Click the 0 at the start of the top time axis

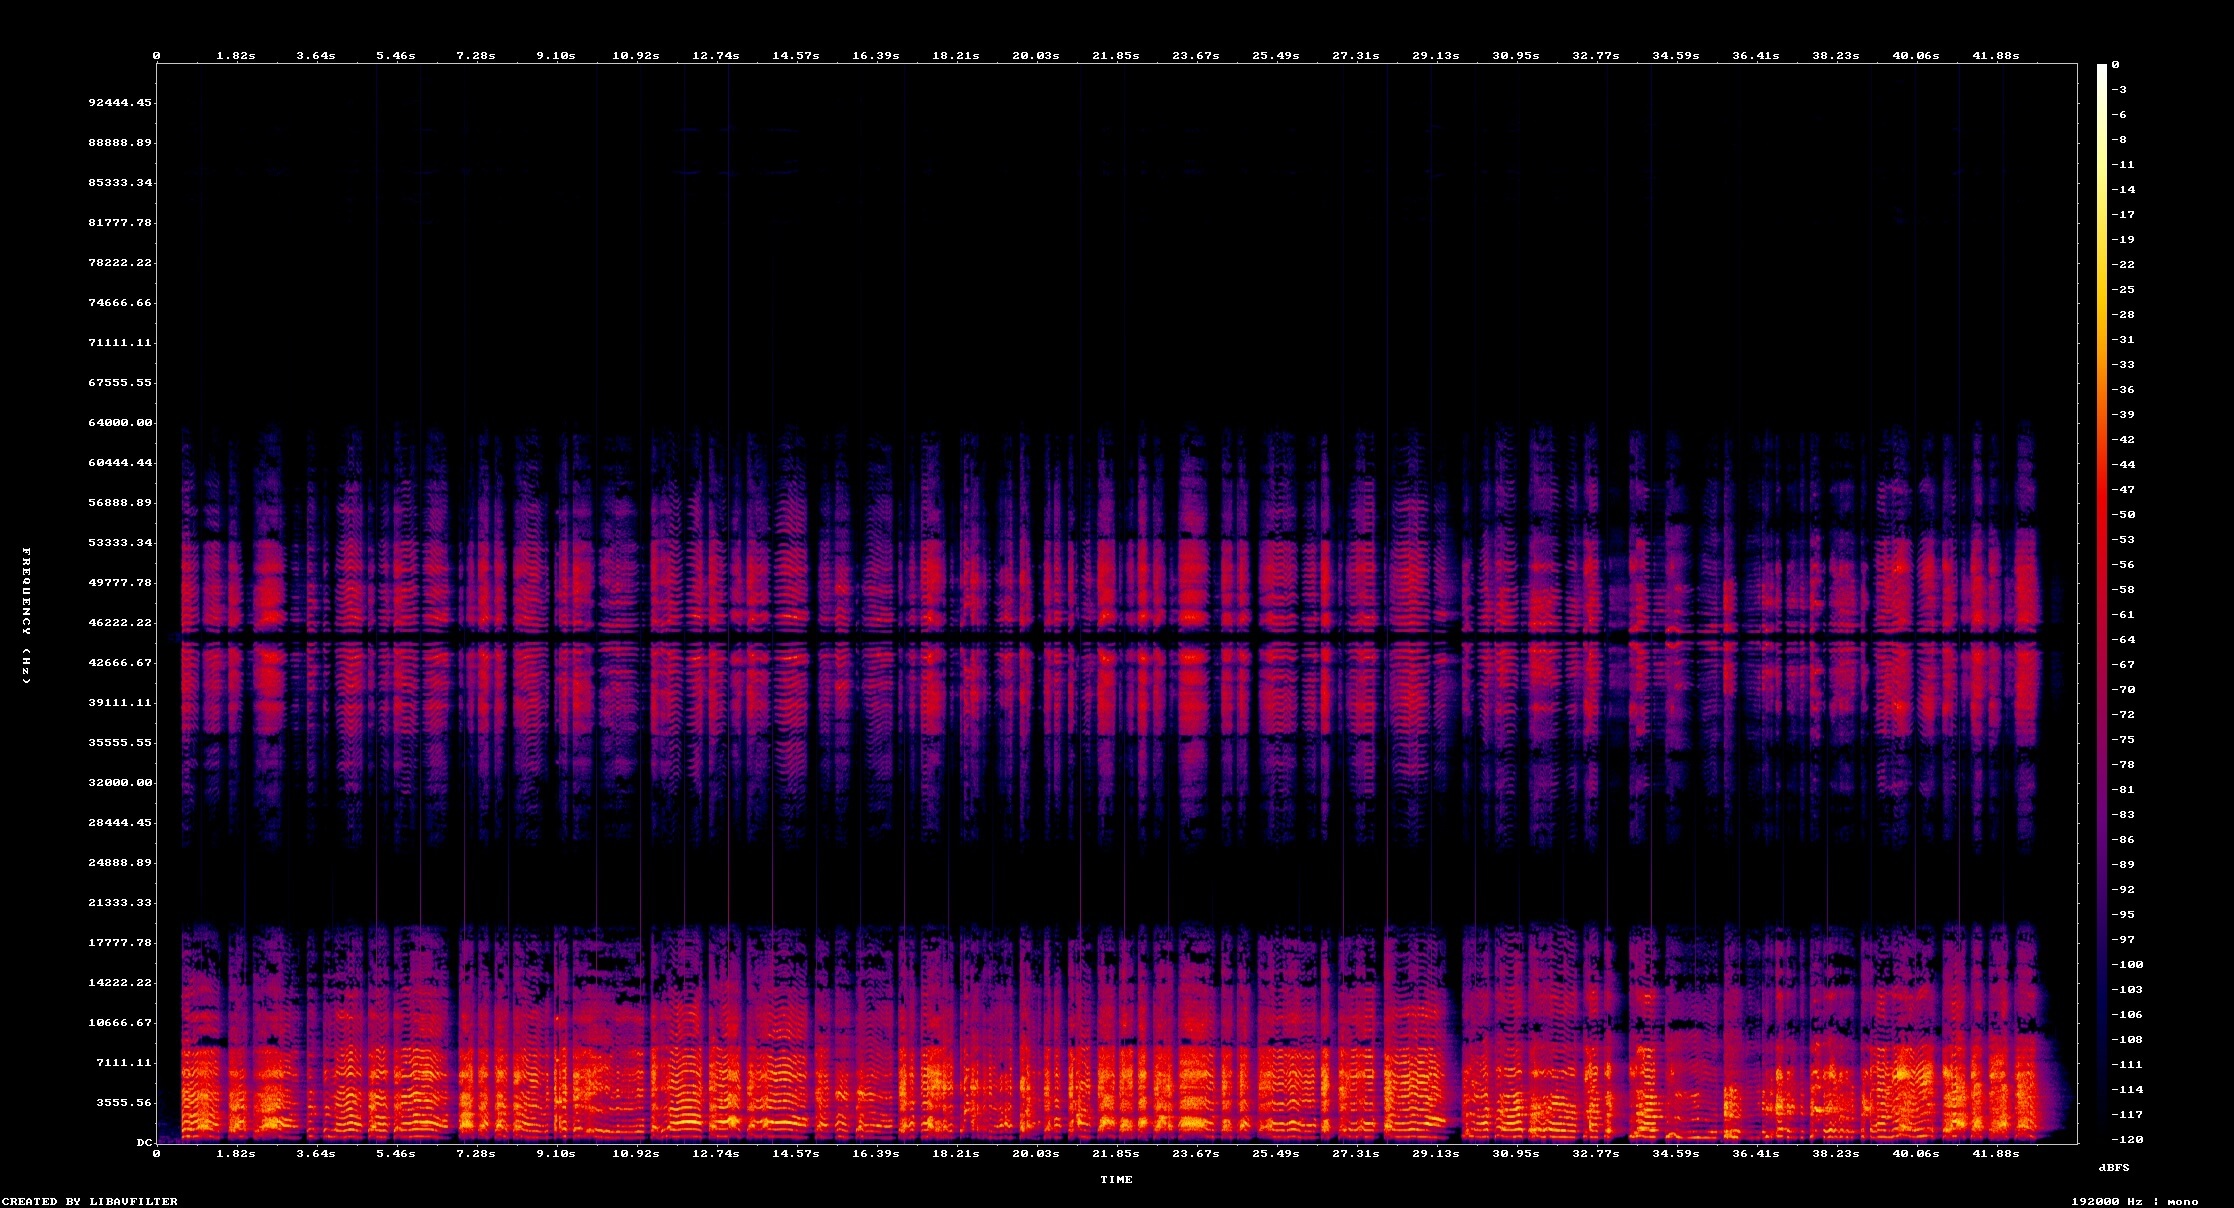156,56
